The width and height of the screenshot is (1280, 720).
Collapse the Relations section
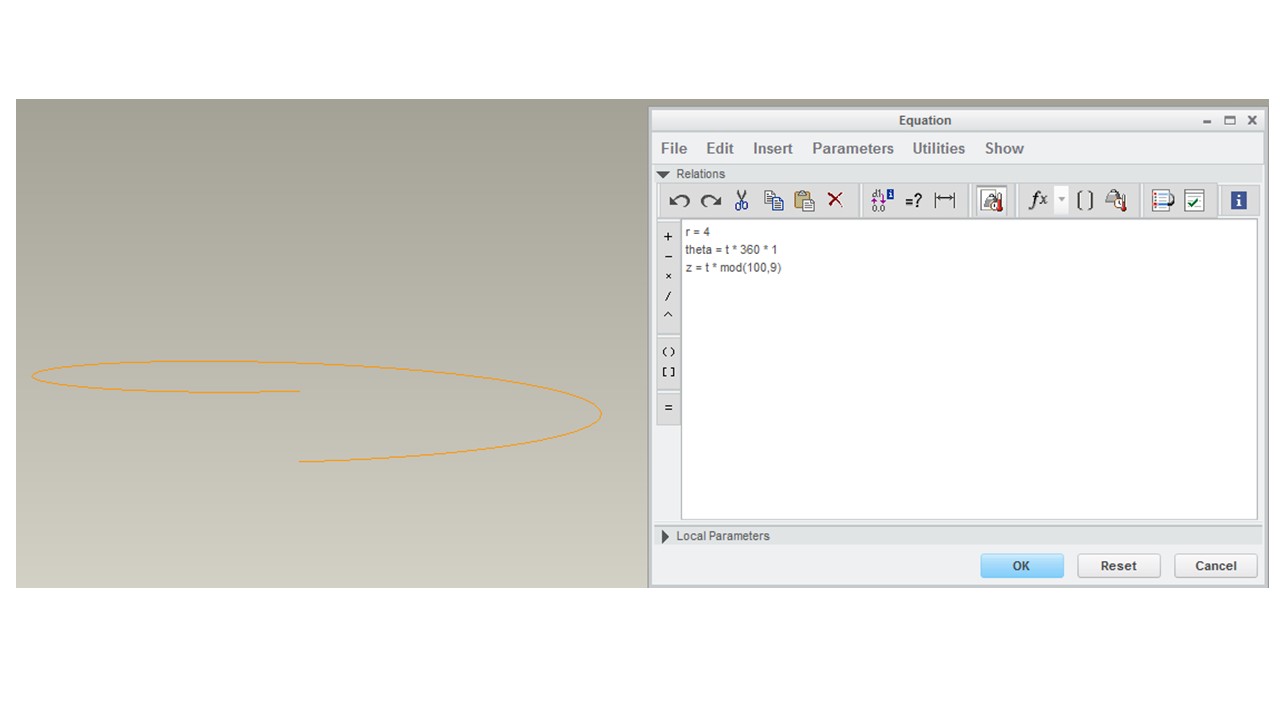point(663,174)
